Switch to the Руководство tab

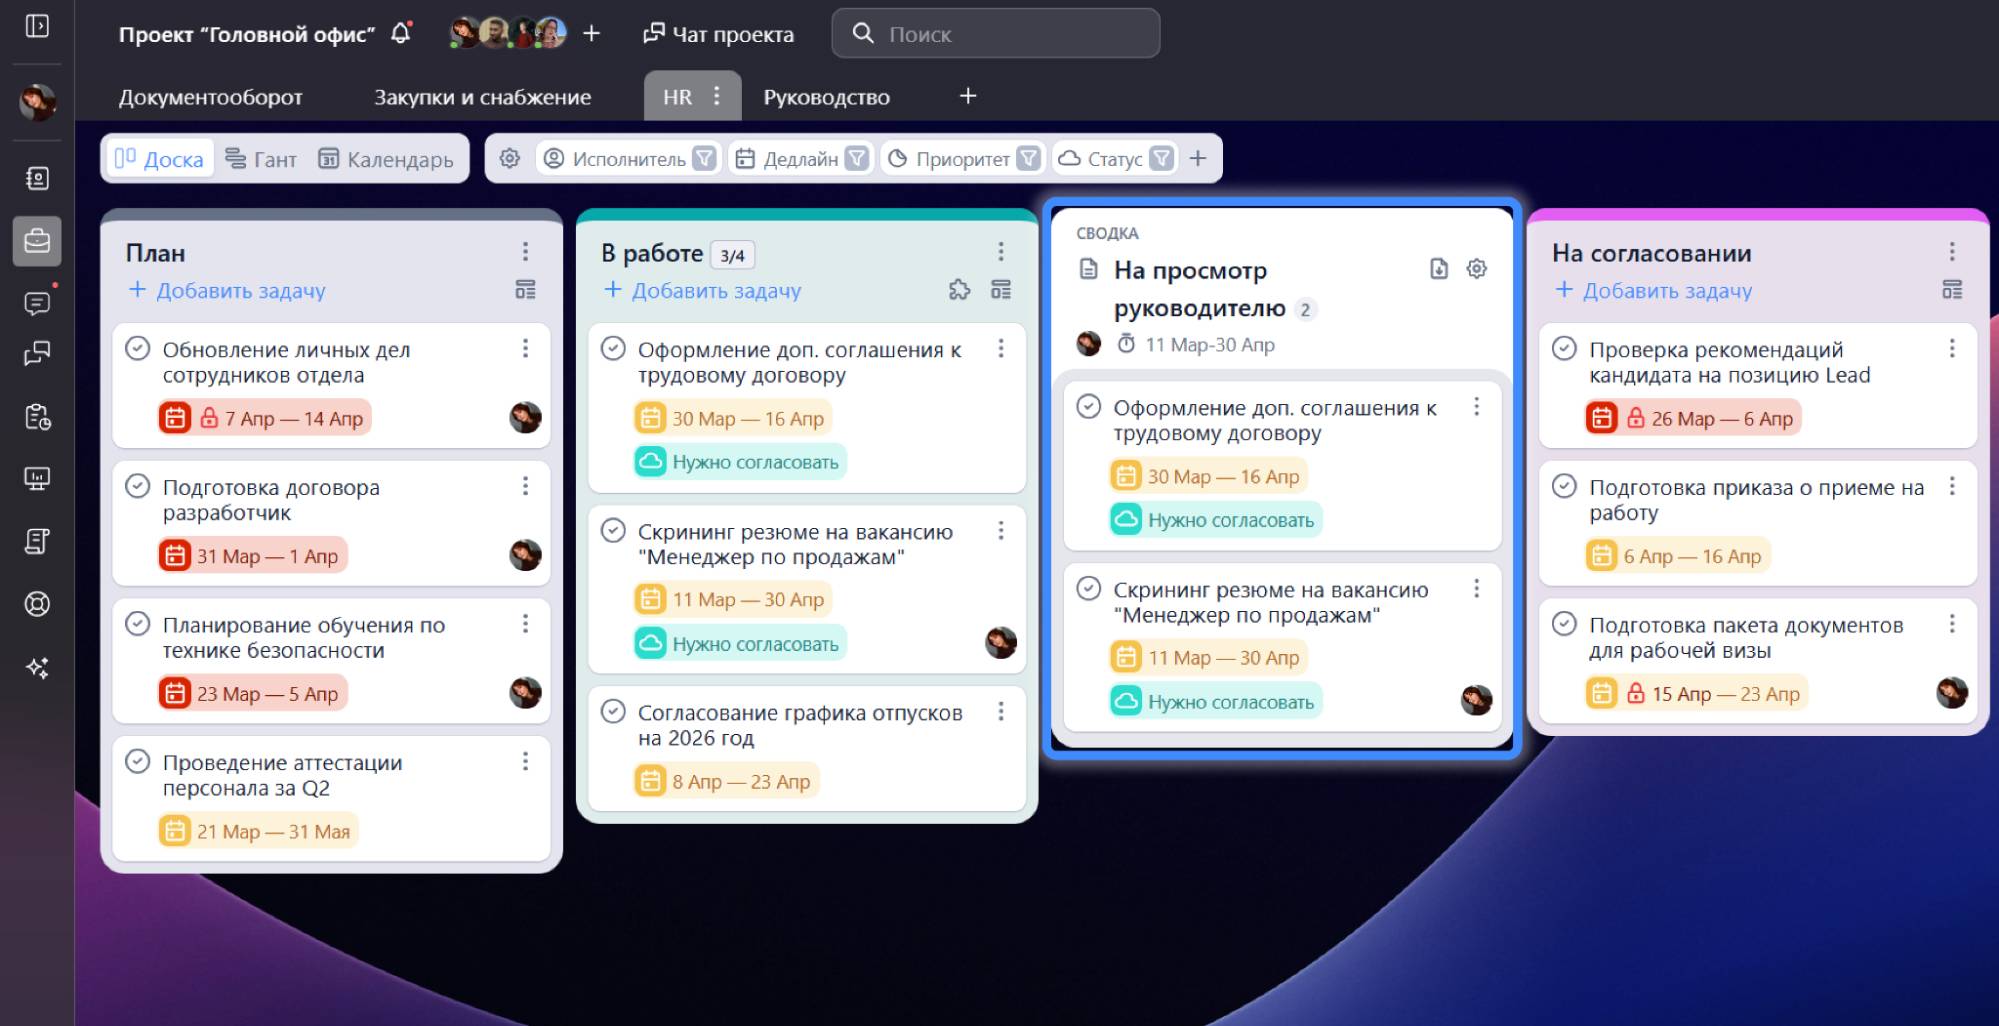tap(826, 97)
